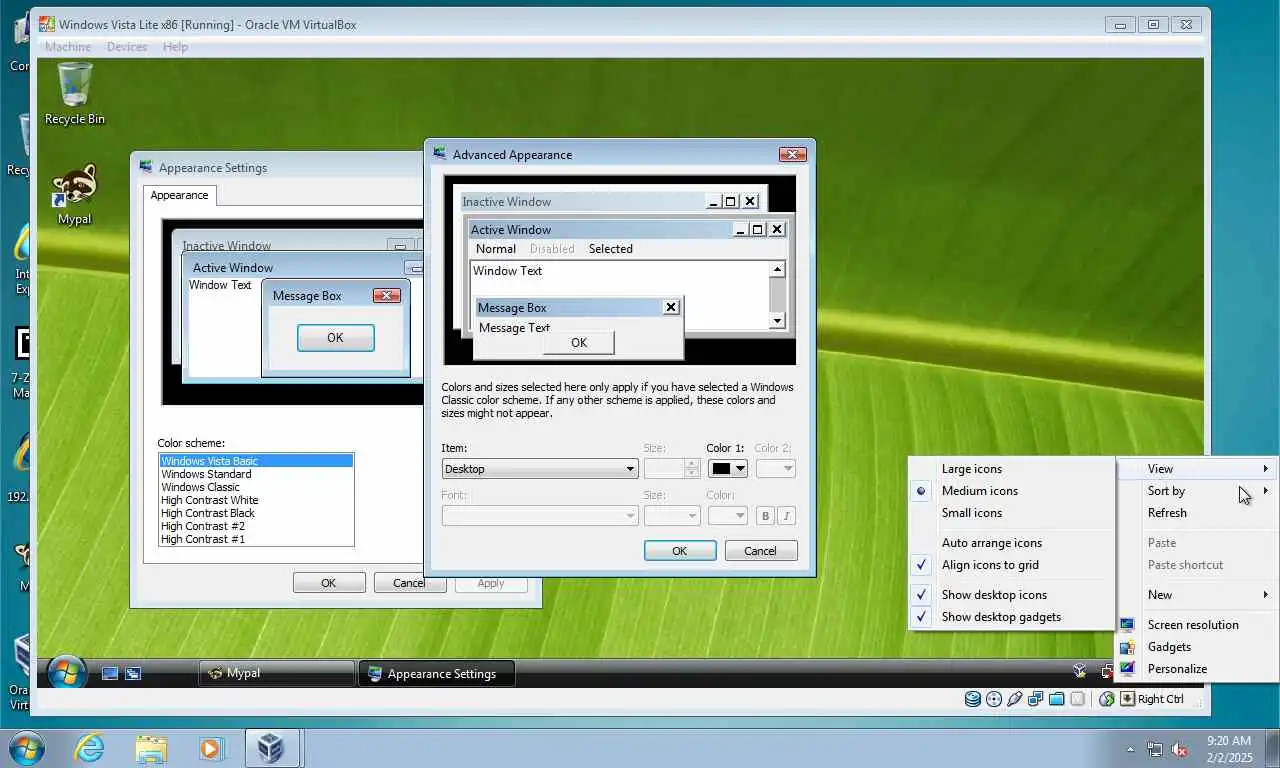
Task: Open the Mypal raccoon desktop shortcut
Action: click(75, 195)
